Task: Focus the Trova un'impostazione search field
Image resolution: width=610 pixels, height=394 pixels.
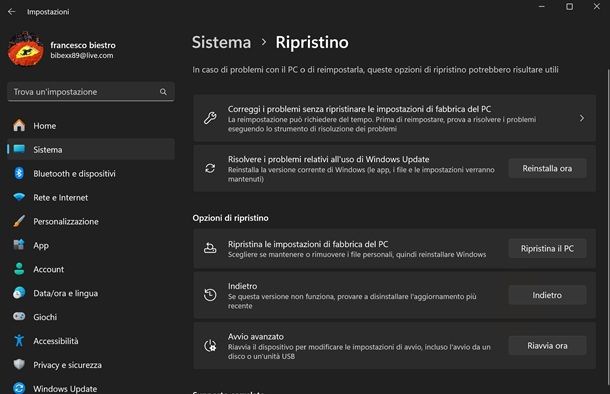Action: (91, 92)
